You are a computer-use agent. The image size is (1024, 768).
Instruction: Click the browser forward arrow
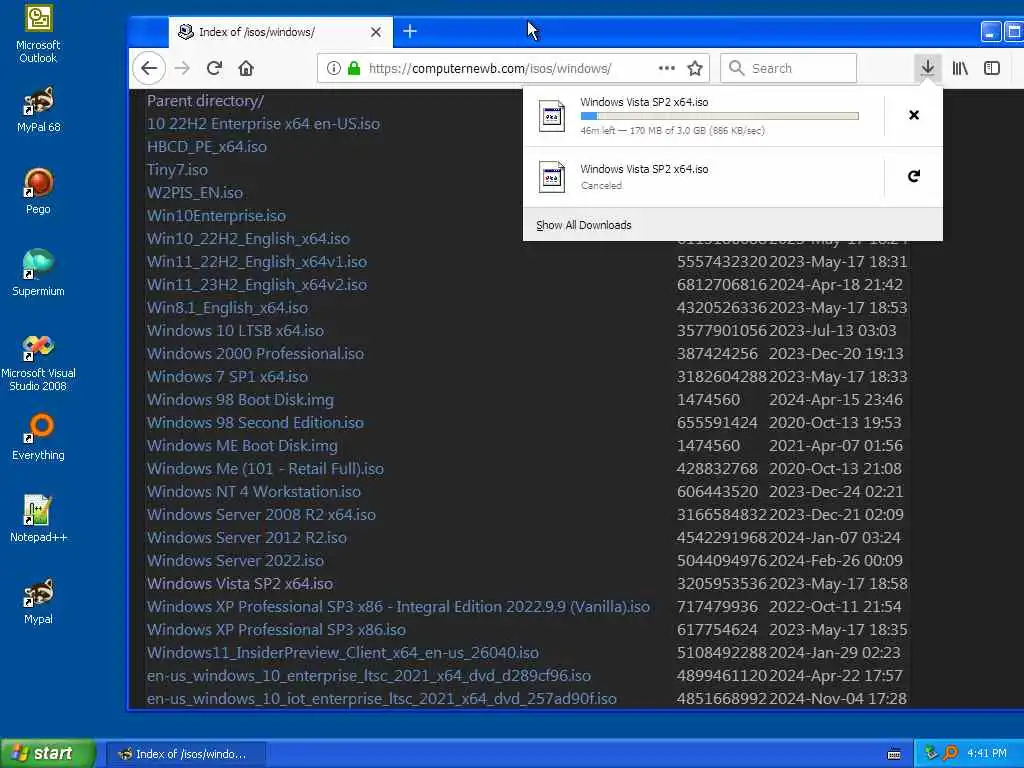182,68
